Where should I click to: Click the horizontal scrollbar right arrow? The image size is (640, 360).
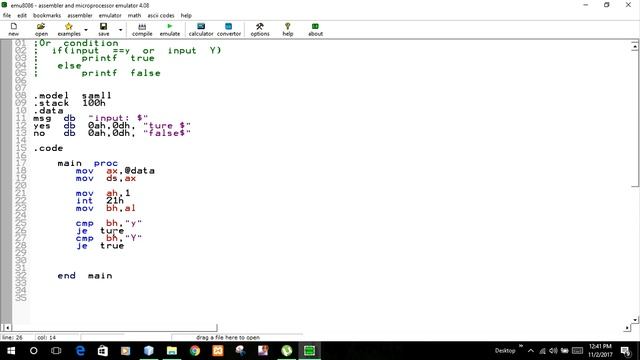tap(627, 327)
